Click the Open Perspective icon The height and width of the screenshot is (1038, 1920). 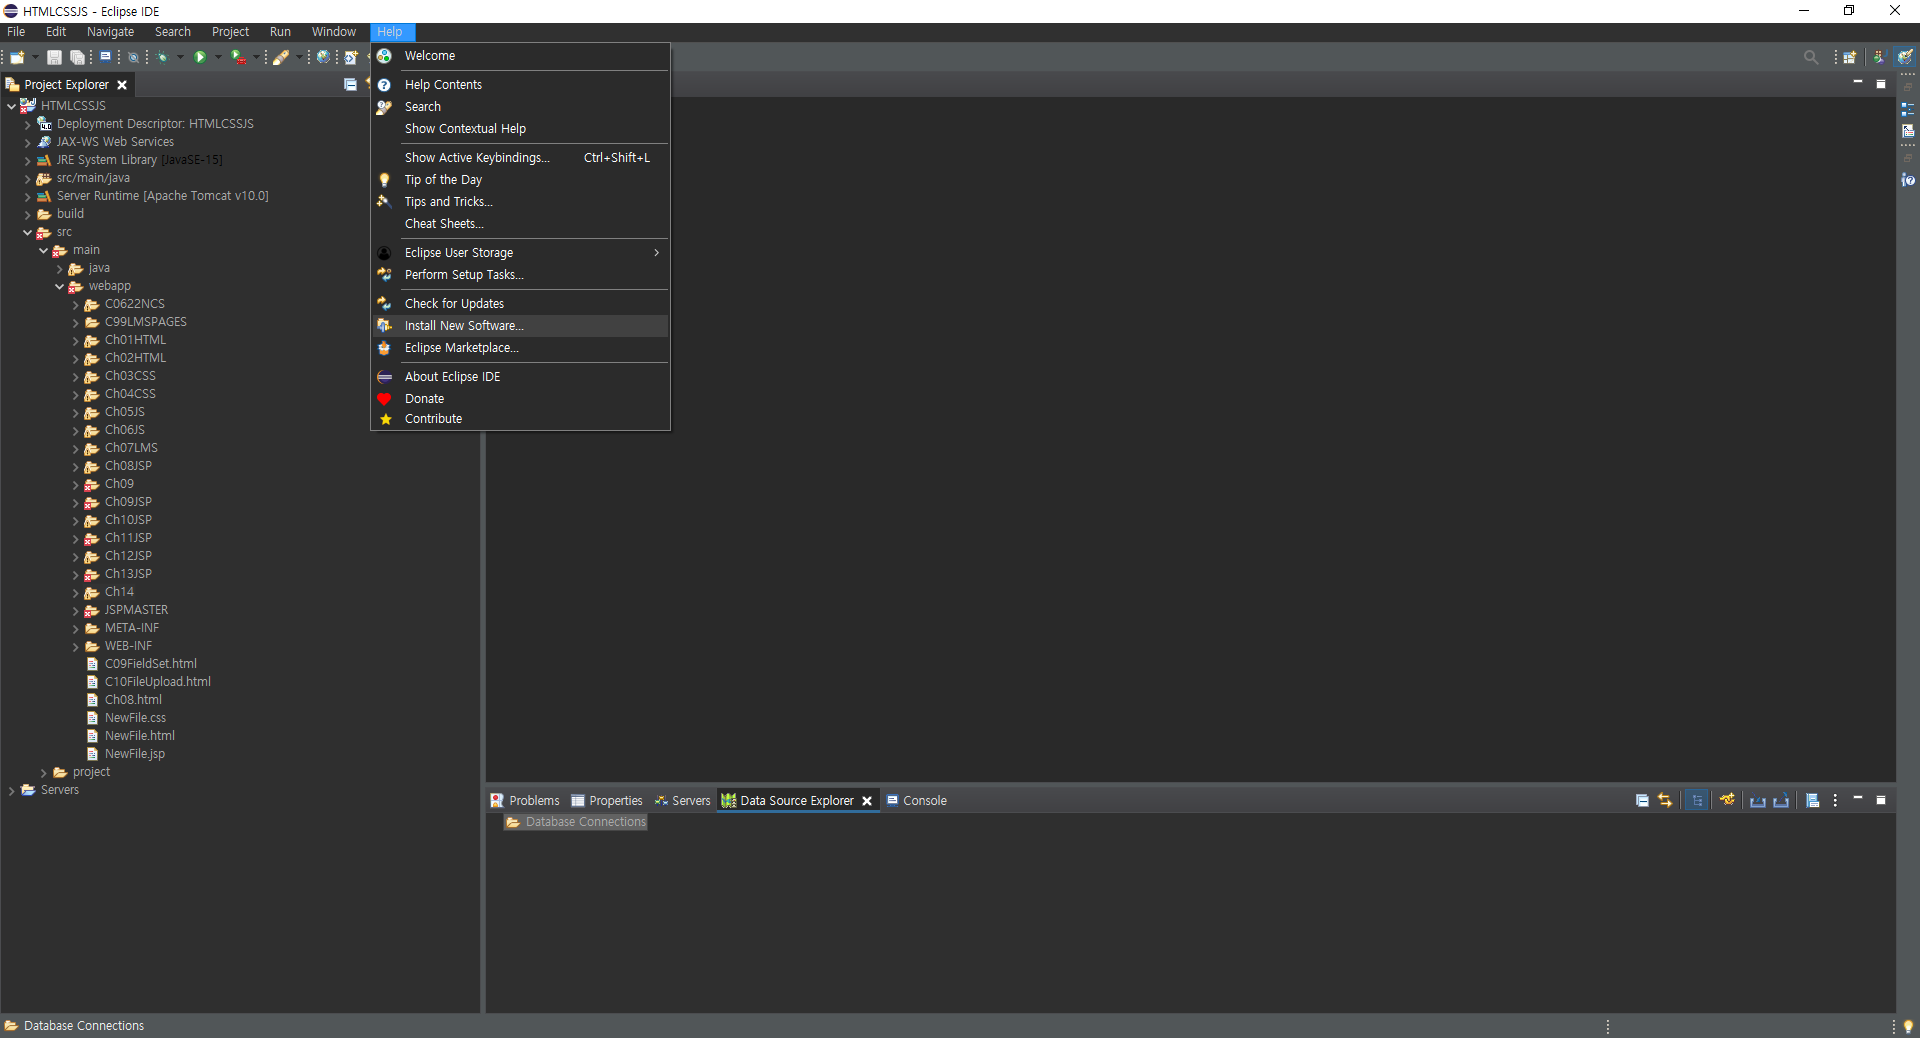point(1850,57)
